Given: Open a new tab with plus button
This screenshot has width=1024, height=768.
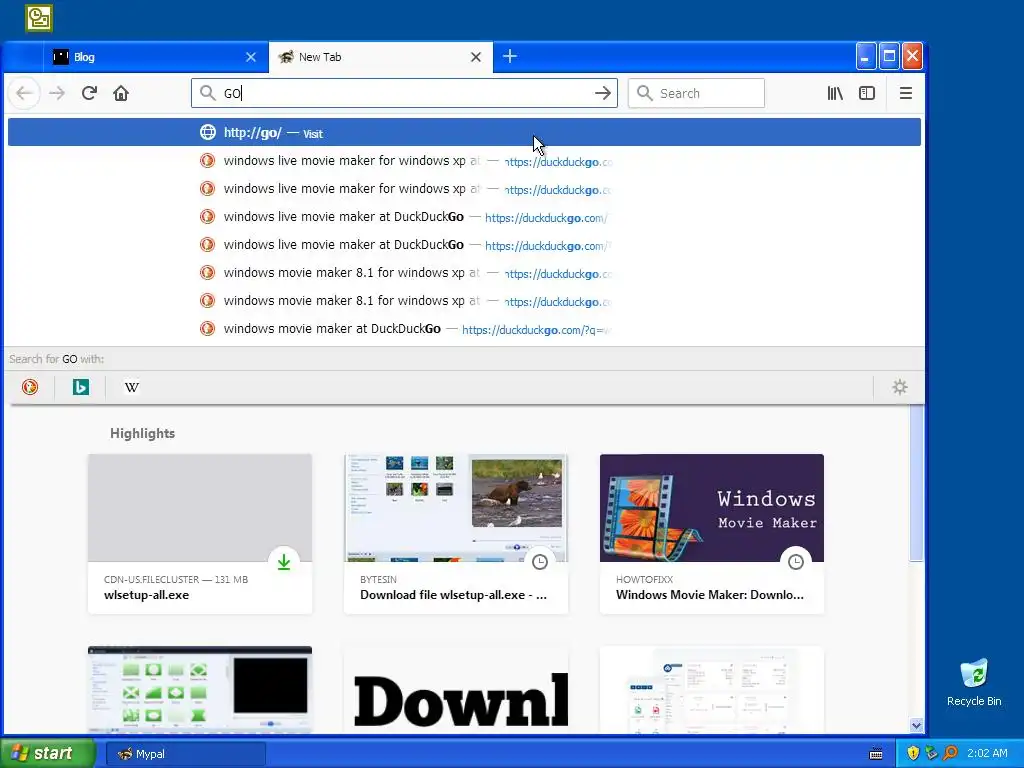Looking at the screenshot, I should click(x=510, y=57).
